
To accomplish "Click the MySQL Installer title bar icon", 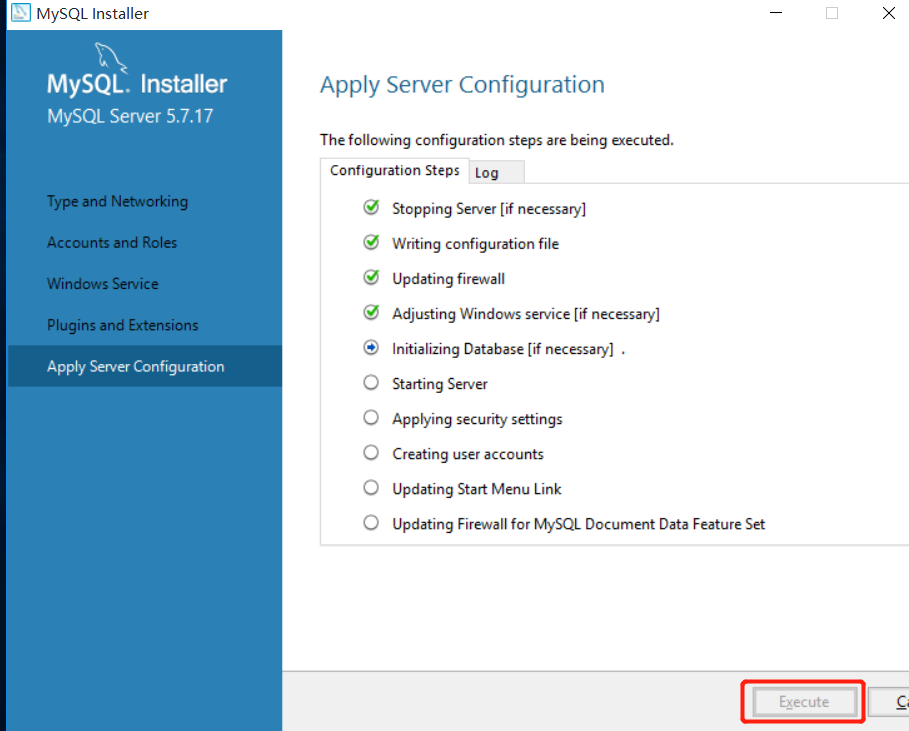I will (x=19, y=13).
